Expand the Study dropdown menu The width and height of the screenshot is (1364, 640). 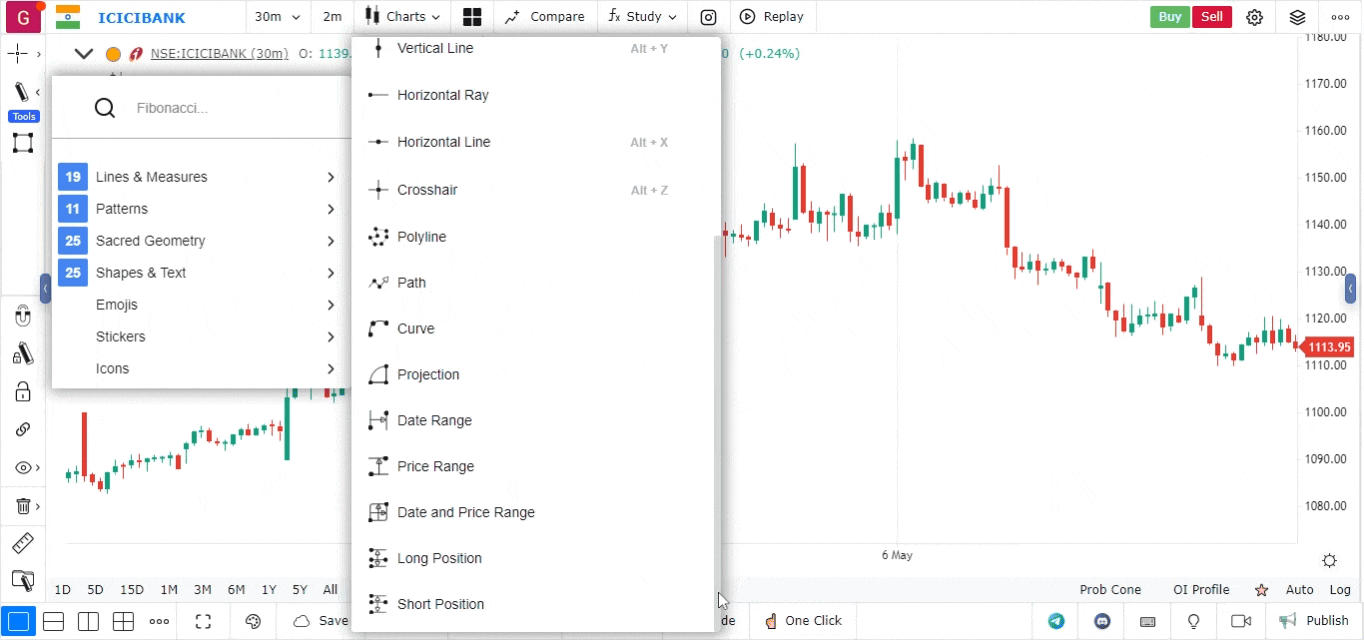[x=643, y=17]
